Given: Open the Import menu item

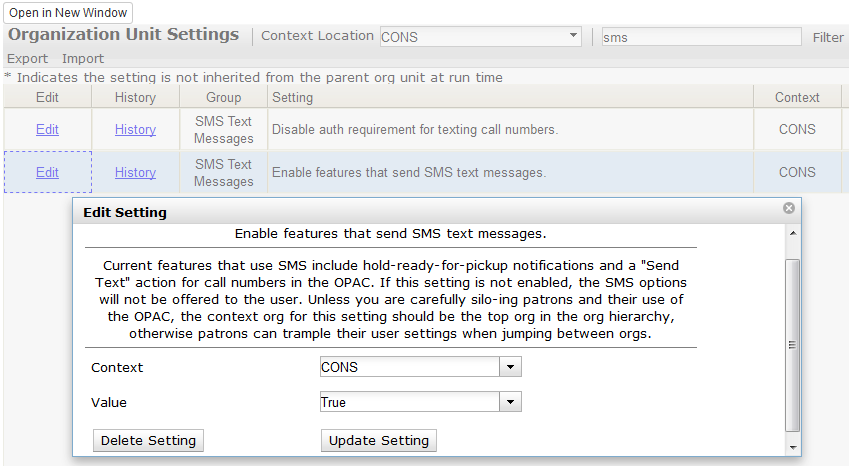Looking at the screenshot, I should tap(83, 58).
